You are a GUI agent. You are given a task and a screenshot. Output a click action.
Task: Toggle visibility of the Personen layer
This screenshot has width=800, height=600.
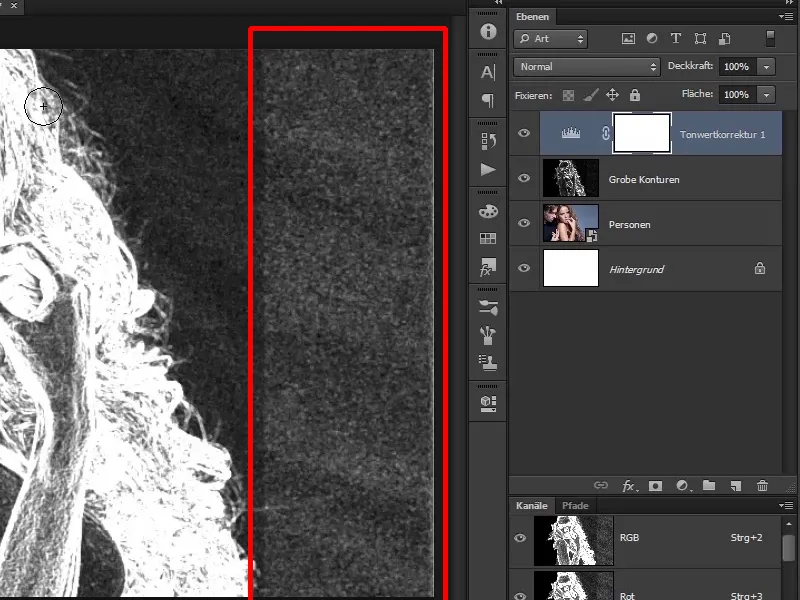(524, 223)
